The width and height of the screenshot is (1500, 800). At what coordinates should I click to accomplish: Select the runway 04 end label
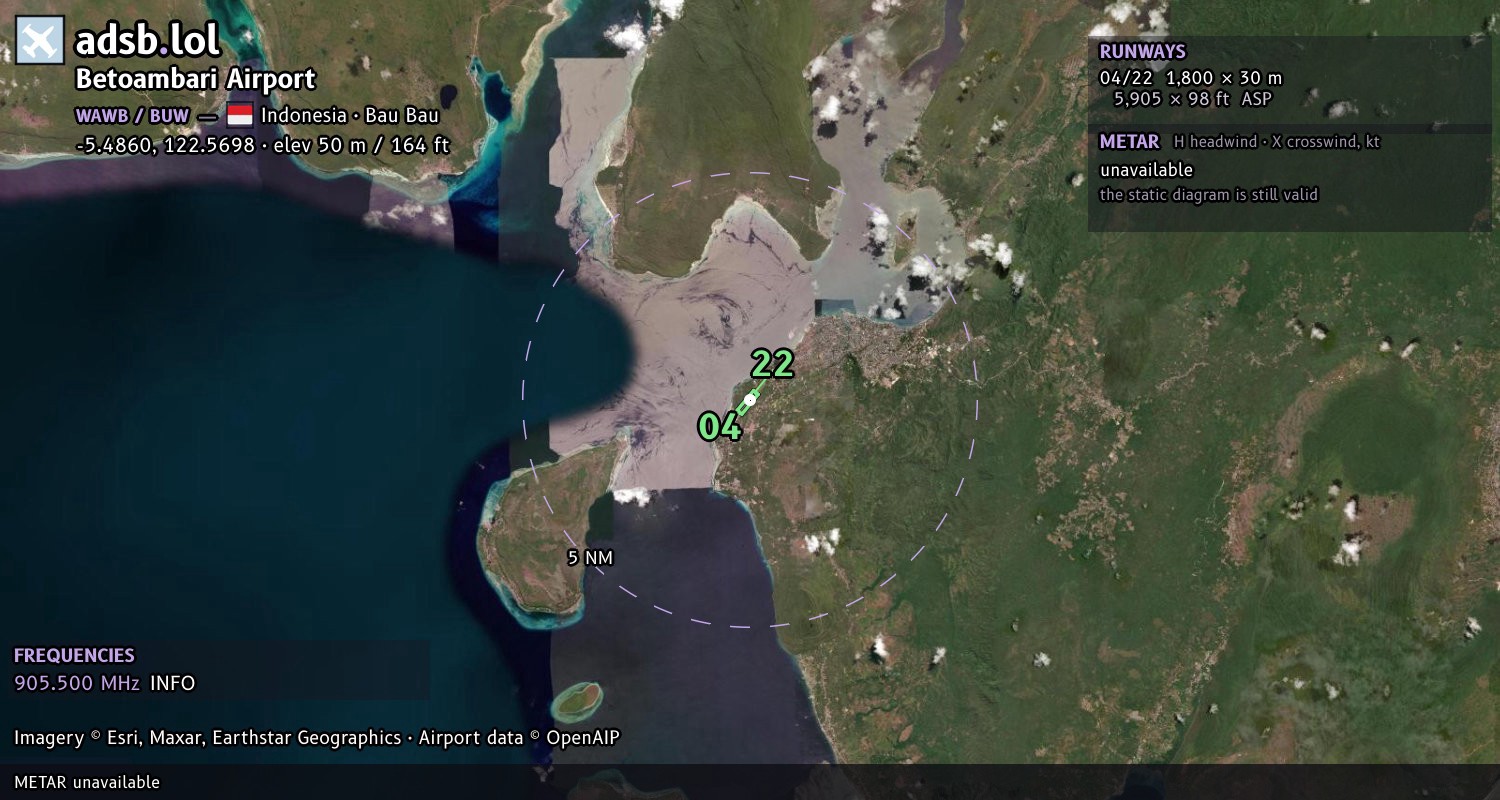(720, 427)
